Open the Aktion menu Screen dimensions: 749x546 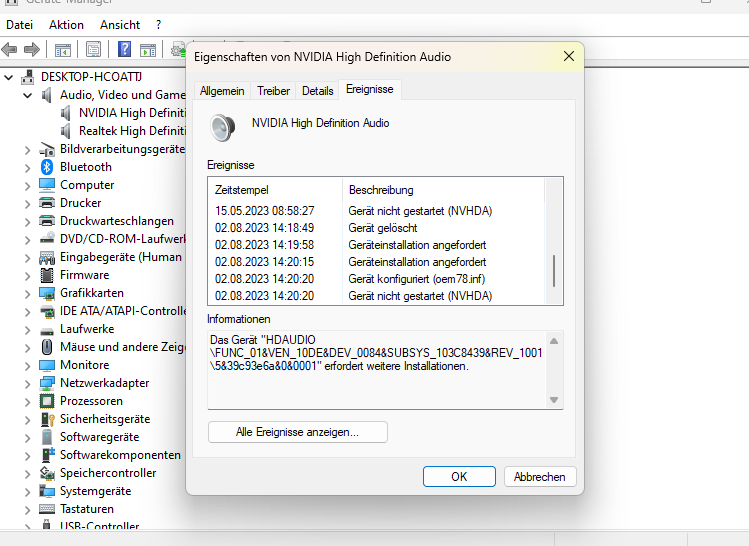click(66, 25)
